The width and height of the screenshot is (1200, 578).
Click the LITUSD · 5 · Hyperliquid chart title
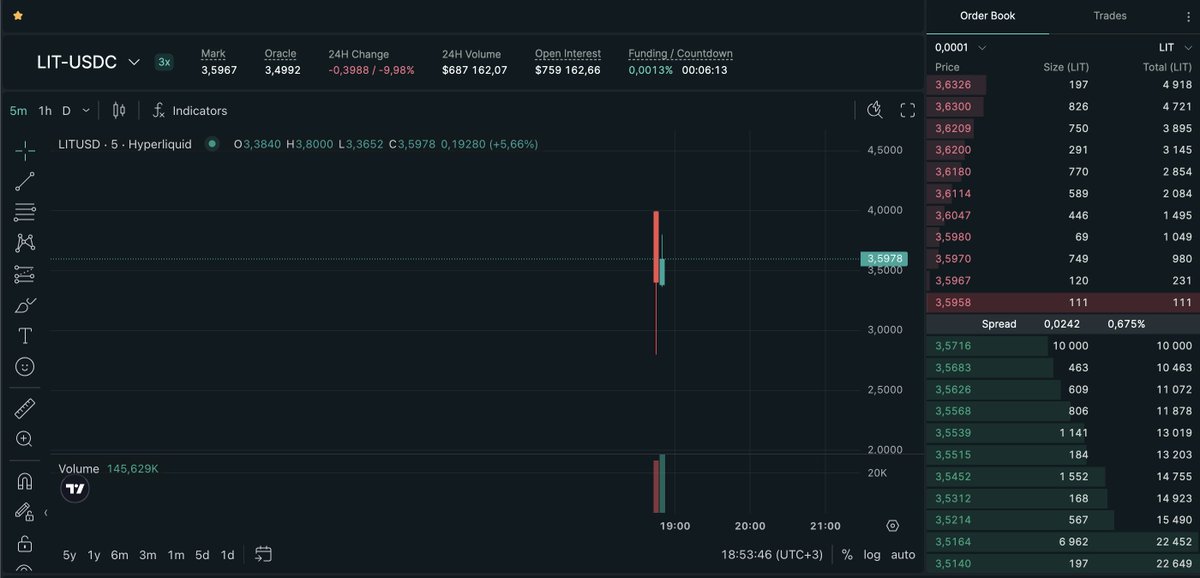125,144
